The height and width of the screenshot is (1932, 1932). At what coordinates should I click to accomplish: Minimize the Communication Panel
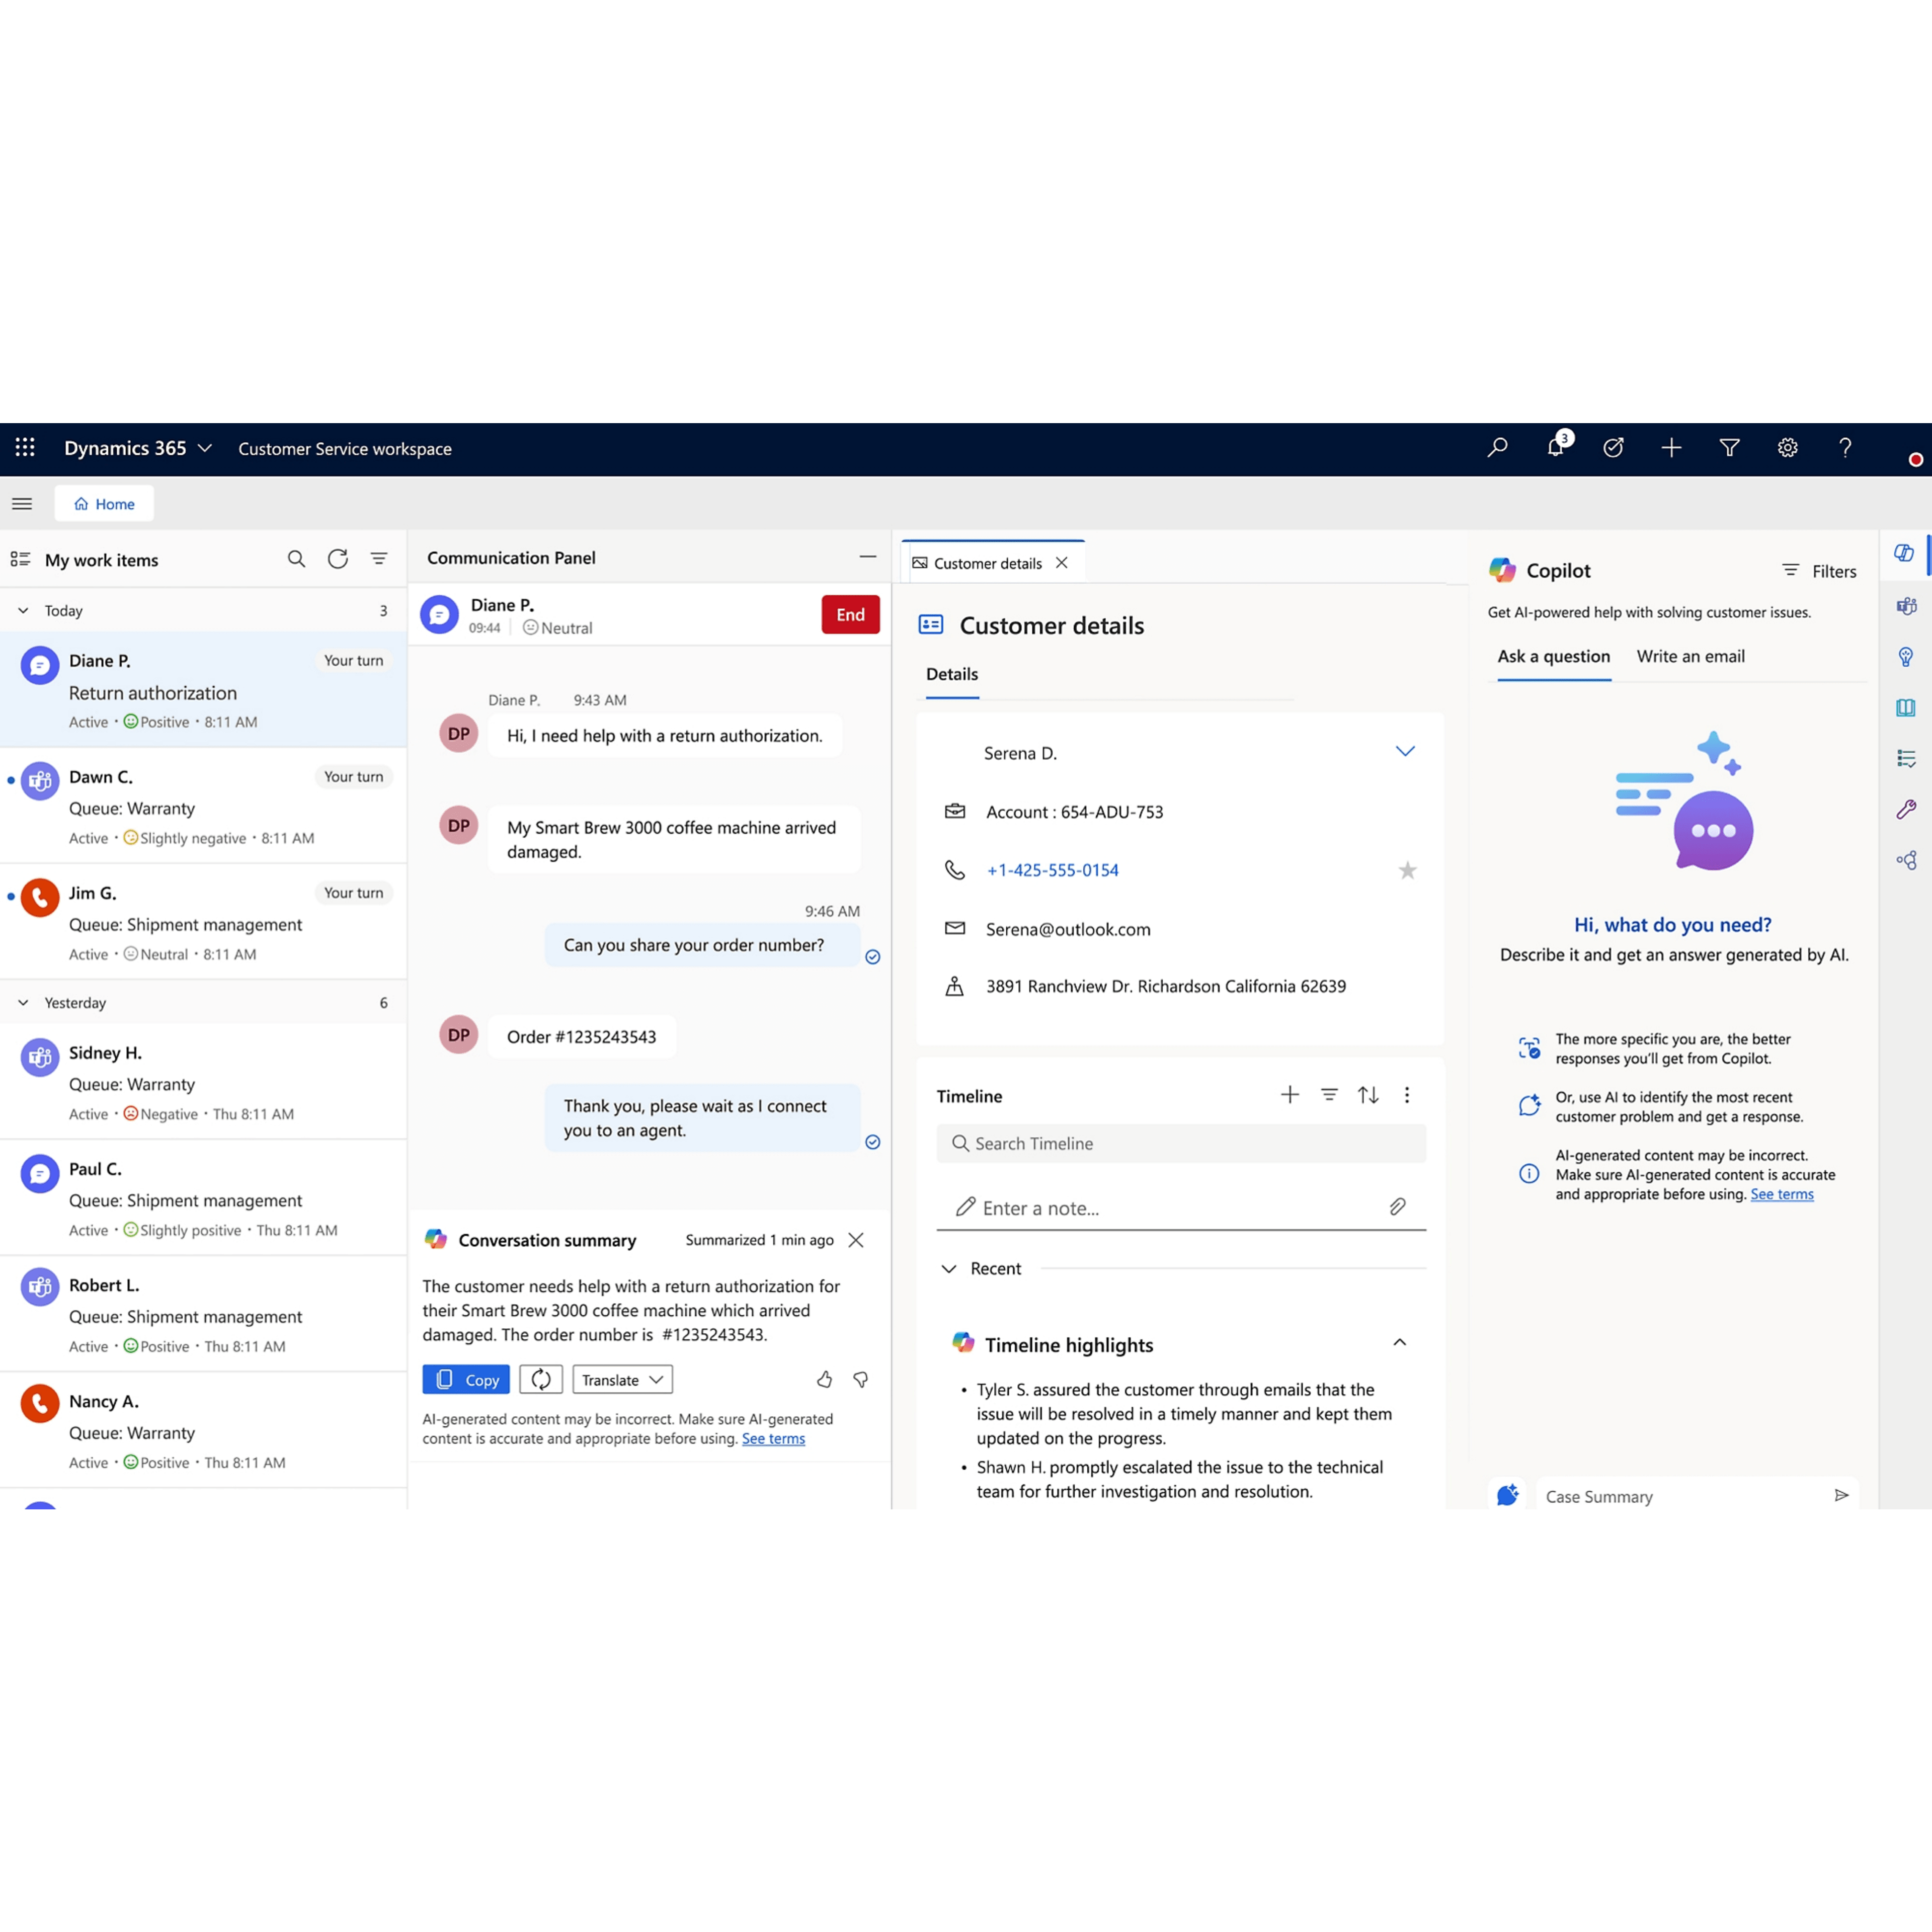[x=868, y=557]
